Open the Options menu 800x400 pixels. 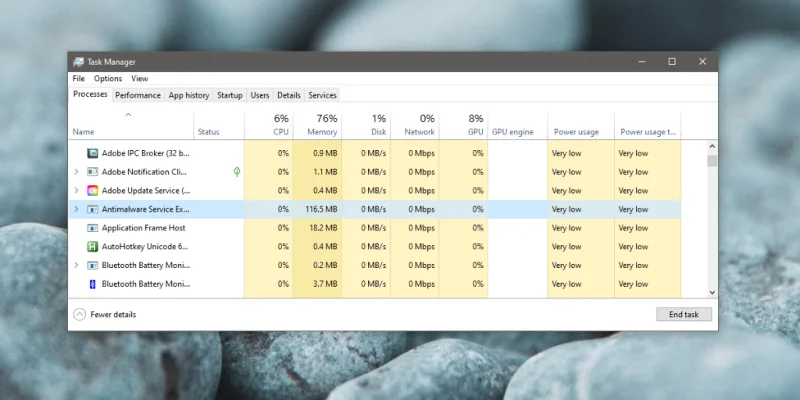[x=108, y=79]
